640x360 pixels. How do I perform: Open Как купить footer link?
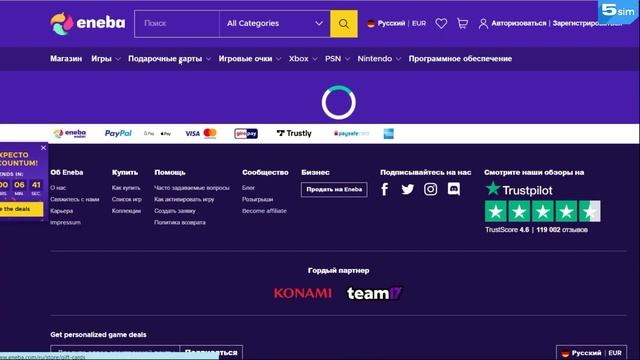(x=126, y=188)
